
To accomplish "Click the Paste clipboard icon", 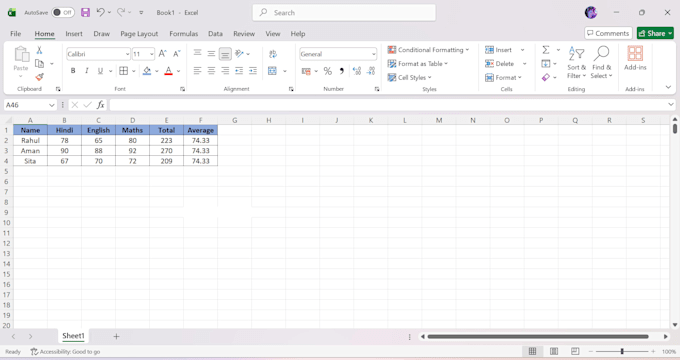I will pos(21,55).
